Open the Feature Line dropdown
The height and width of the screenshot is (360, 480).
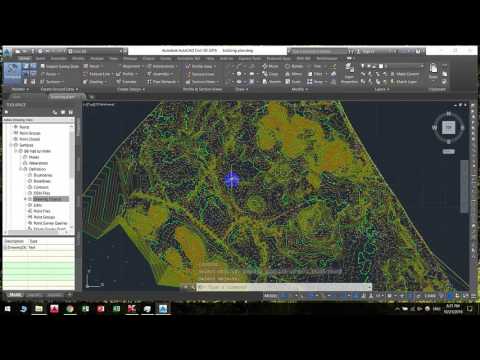coord(98,74)
